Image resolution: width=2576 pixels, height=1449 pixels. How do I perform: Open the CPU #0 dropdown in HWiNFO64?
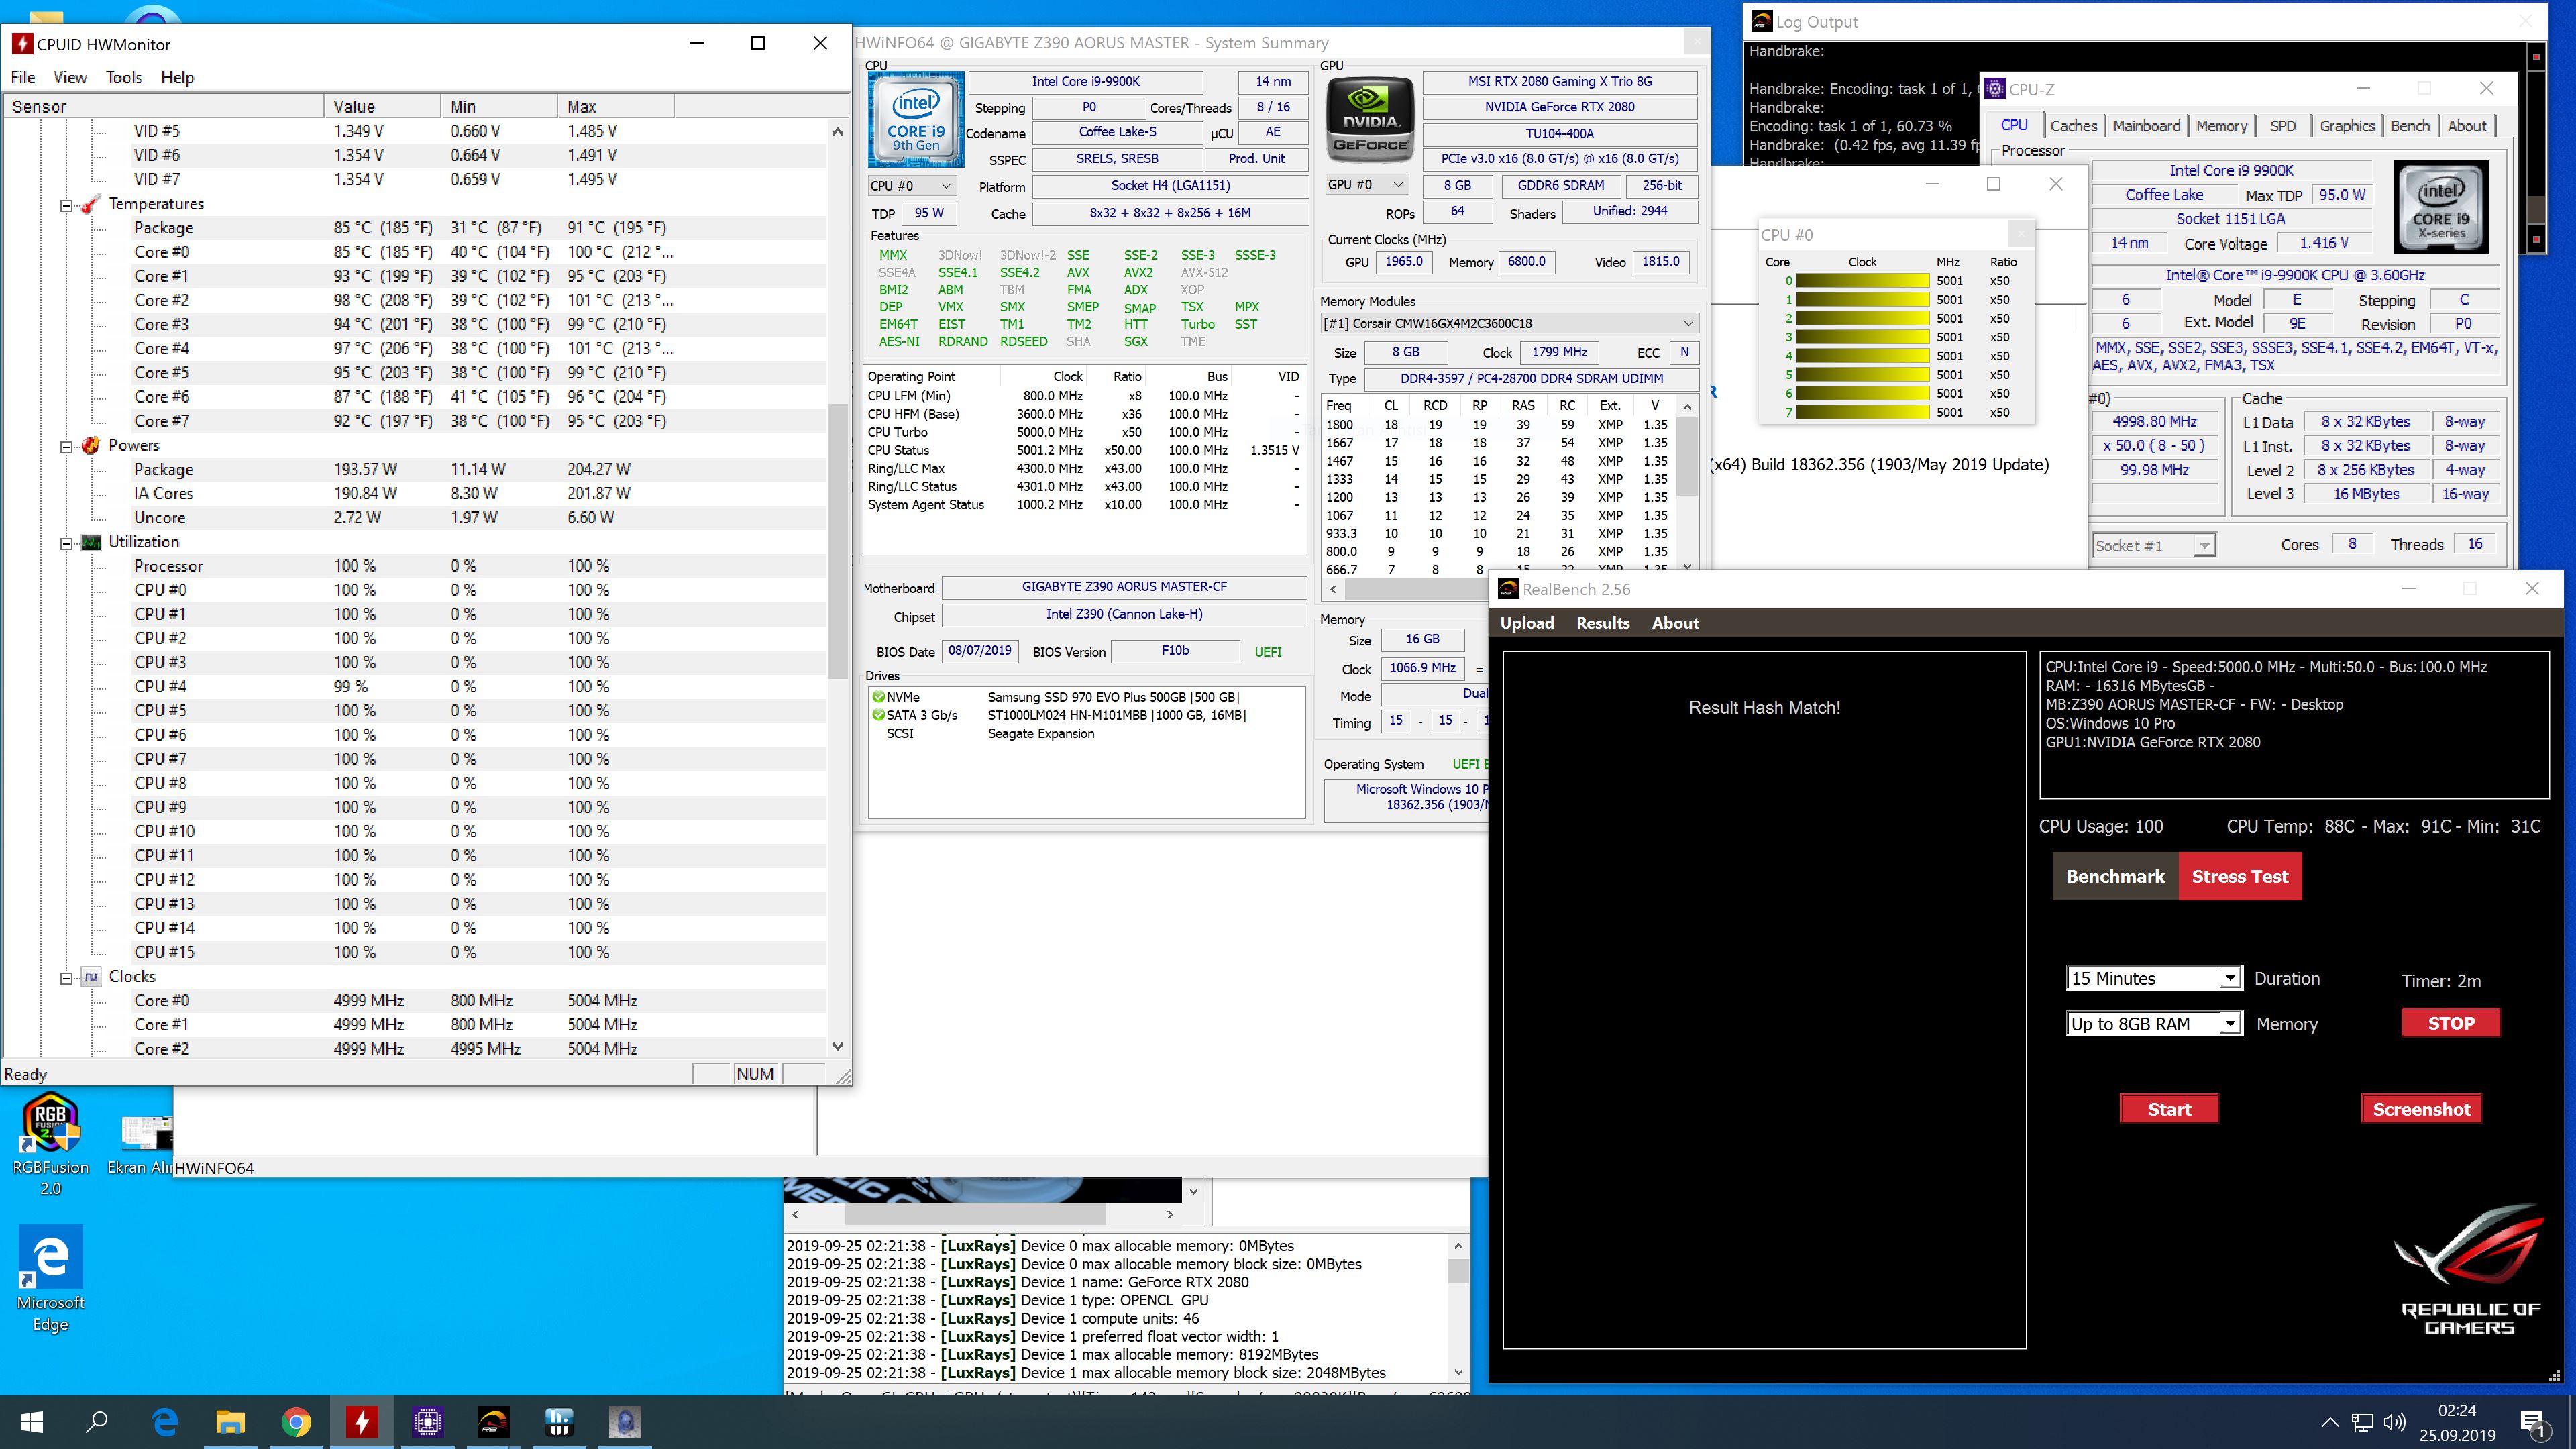coord(911,186)
